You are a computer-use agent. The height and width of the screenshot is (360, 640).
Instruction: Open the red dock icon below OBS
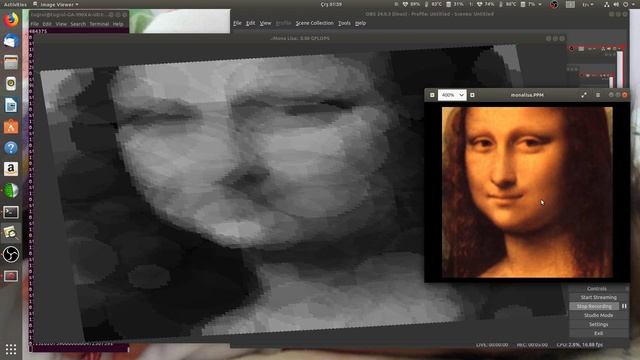[11, 276]
